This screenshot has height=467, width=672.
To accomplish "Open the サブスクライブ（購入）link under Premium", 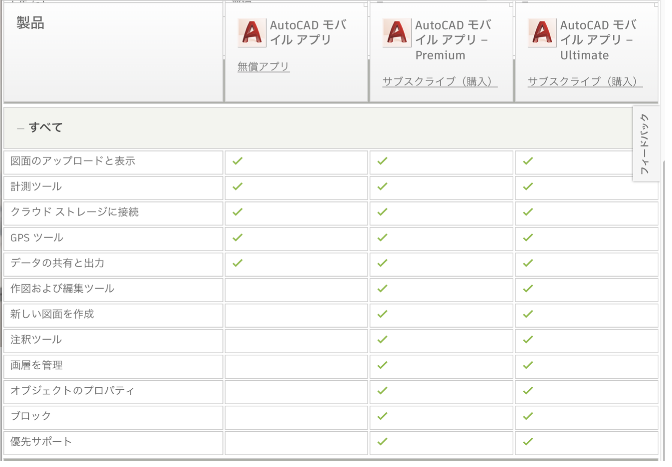I will (x=440, y=81).
